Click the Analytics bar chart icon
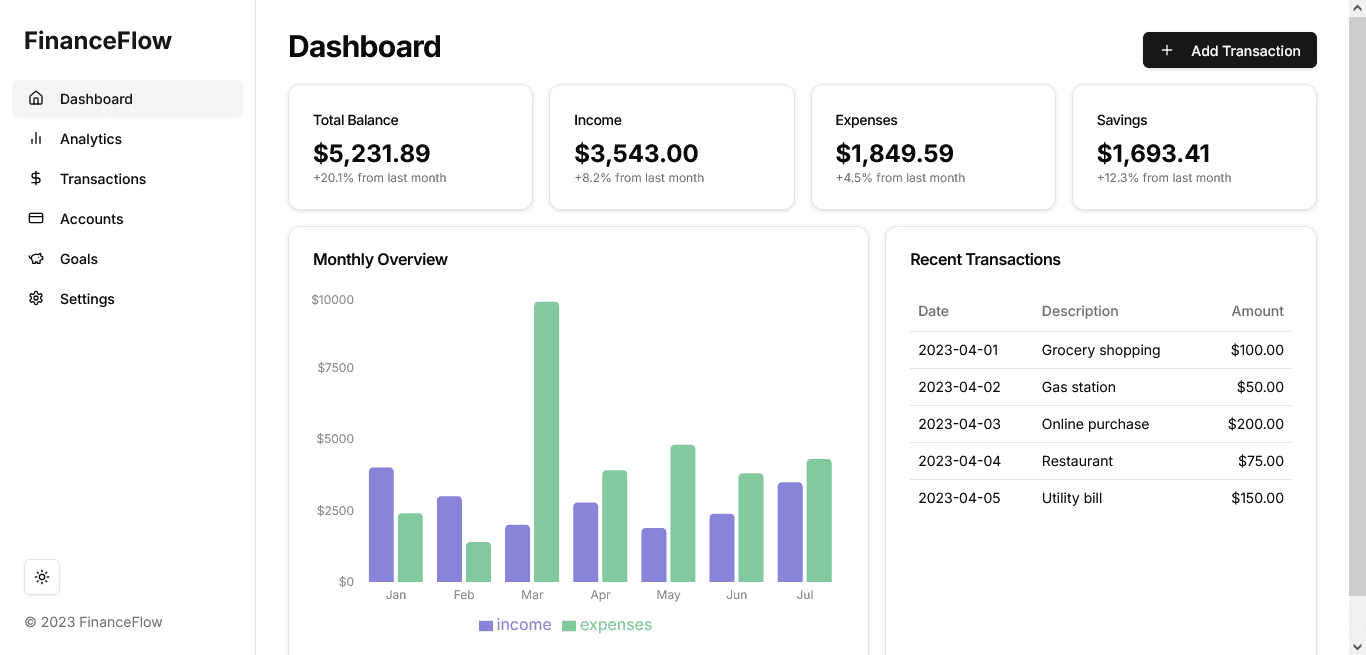The width and height of the screenshot is (1366, 655). (x=36, y=138)
